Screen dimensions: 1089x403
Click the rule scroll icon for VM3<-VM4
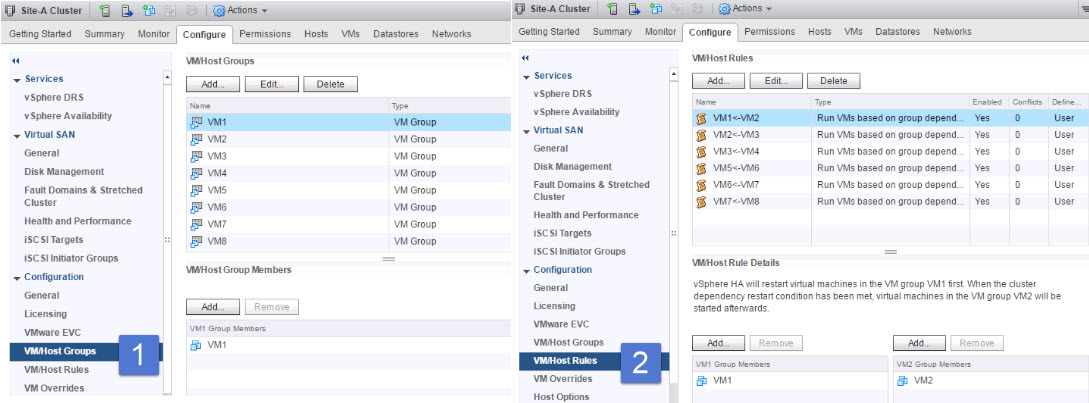click(701, 151)
